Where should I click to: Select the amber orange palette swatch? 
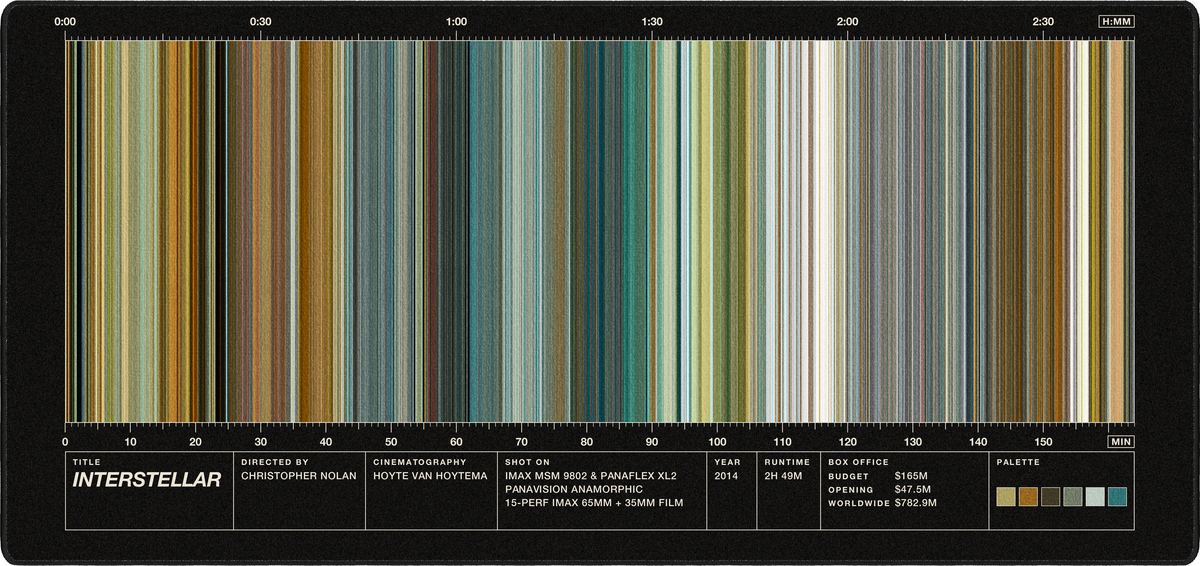(1028, 497)
